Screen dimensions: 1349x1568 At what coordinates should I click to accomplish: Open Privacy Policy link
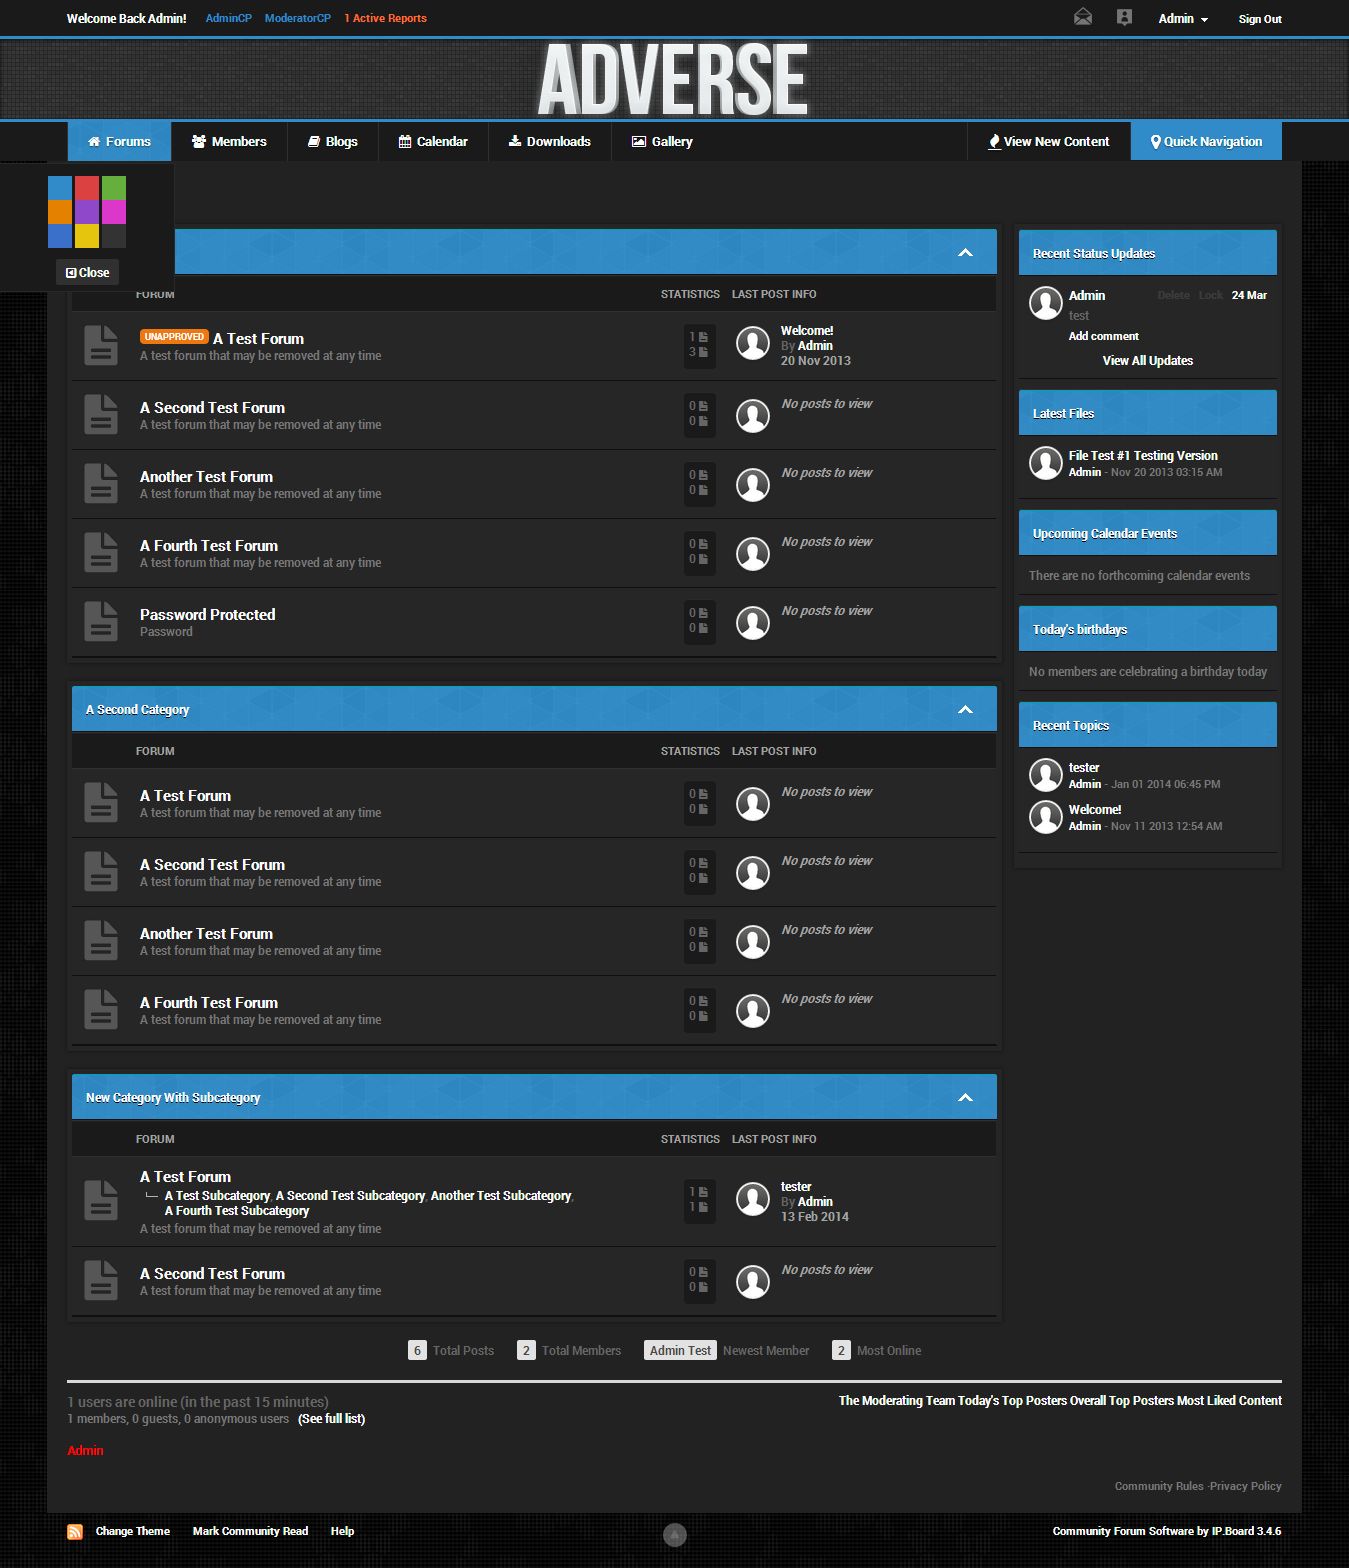1245,1486
